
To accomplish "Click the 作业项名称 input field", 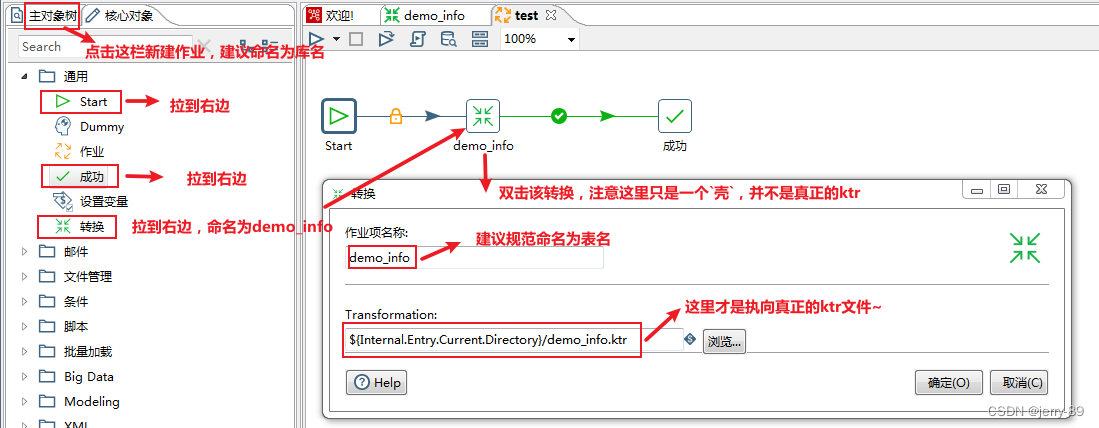I will (475, 258).
